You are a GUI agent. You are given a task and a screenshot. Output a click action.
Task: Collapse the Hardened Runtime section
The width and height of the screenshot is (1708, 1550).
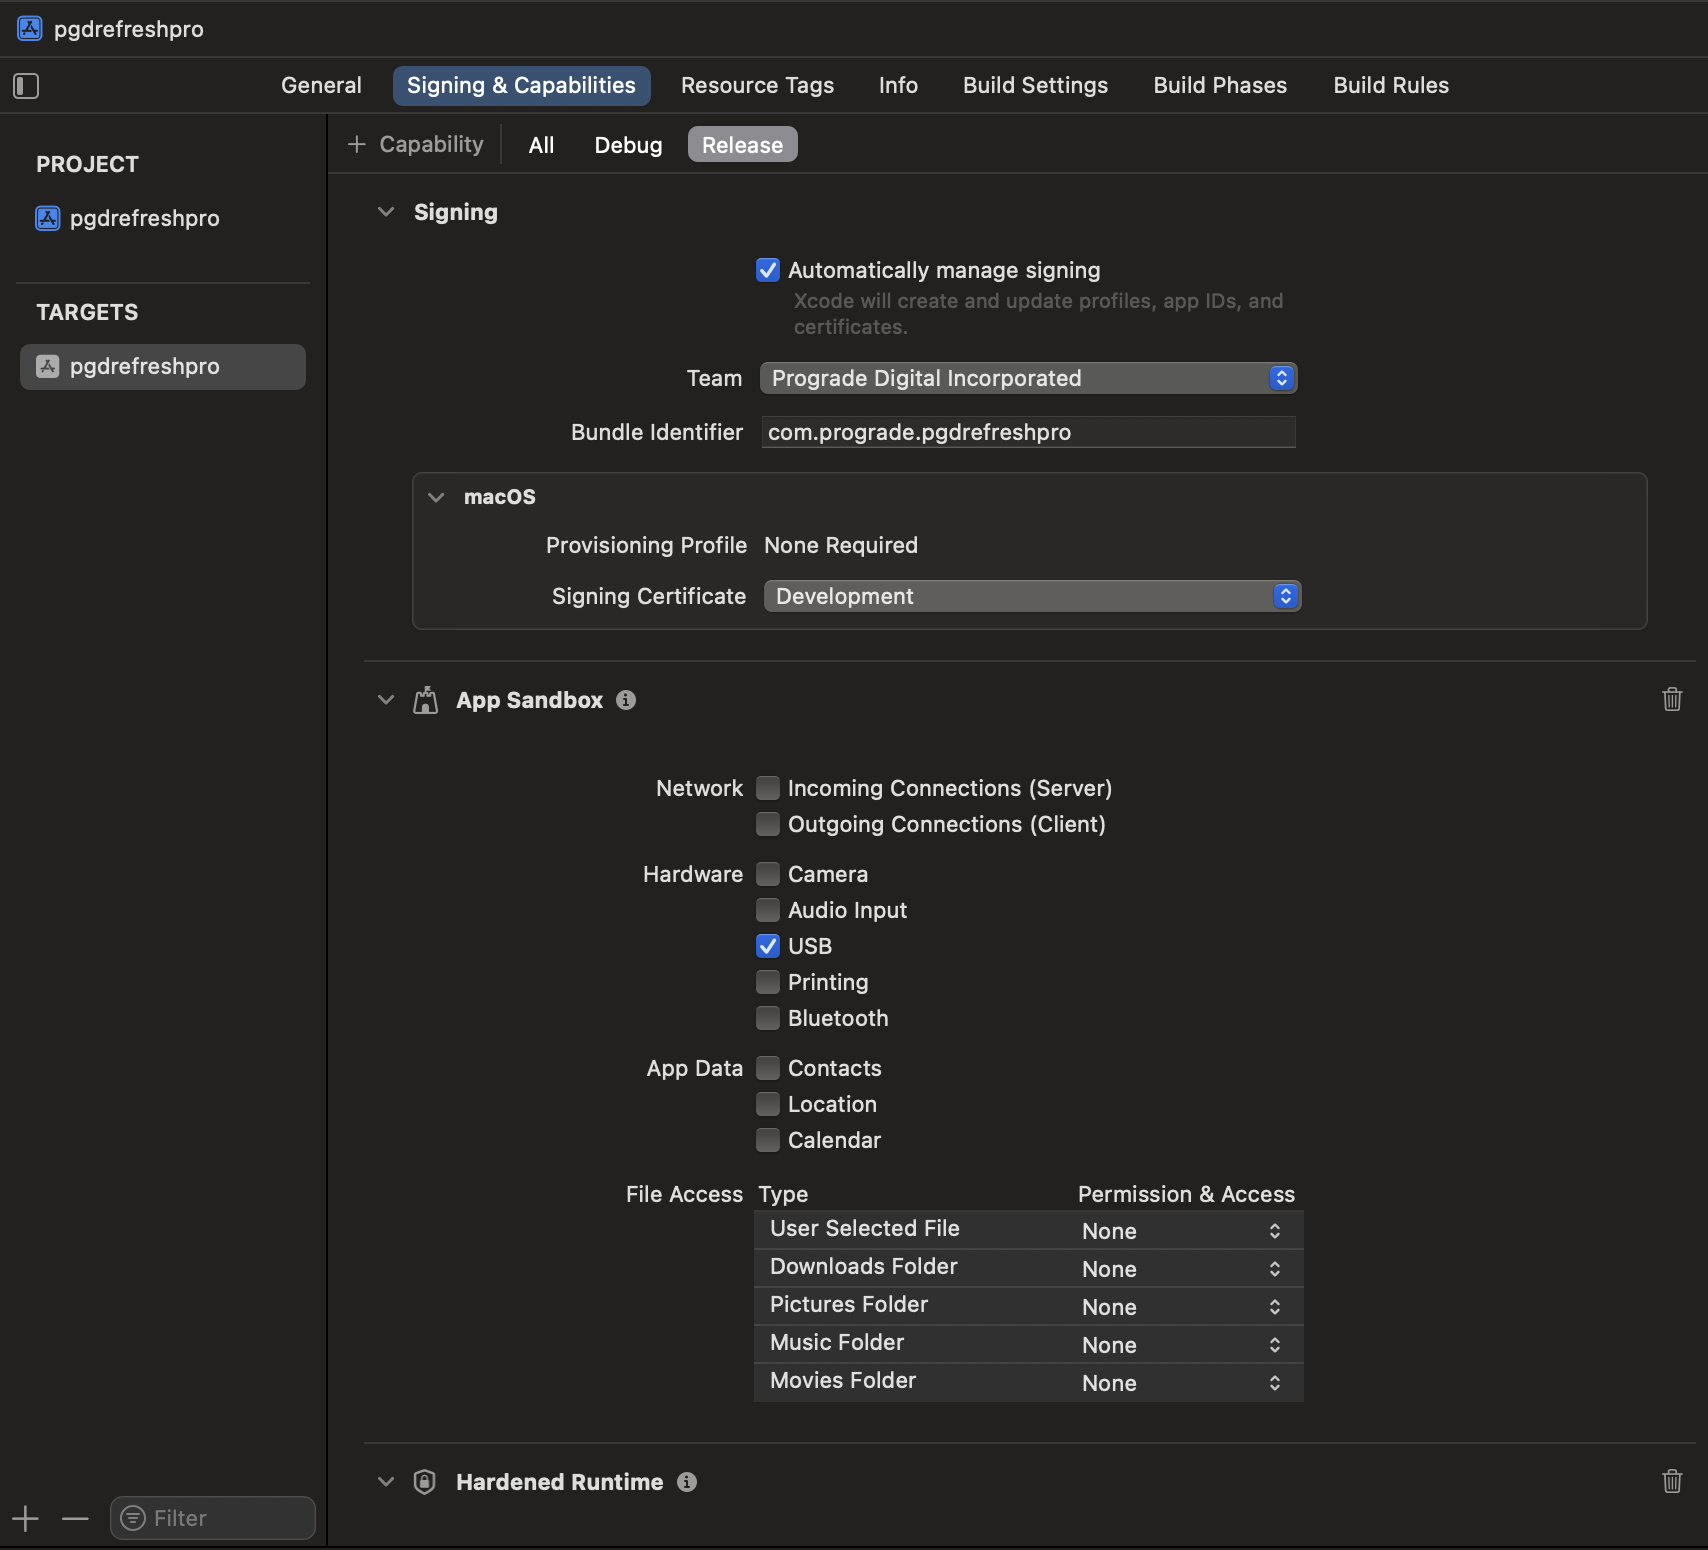coord(386,1482)
